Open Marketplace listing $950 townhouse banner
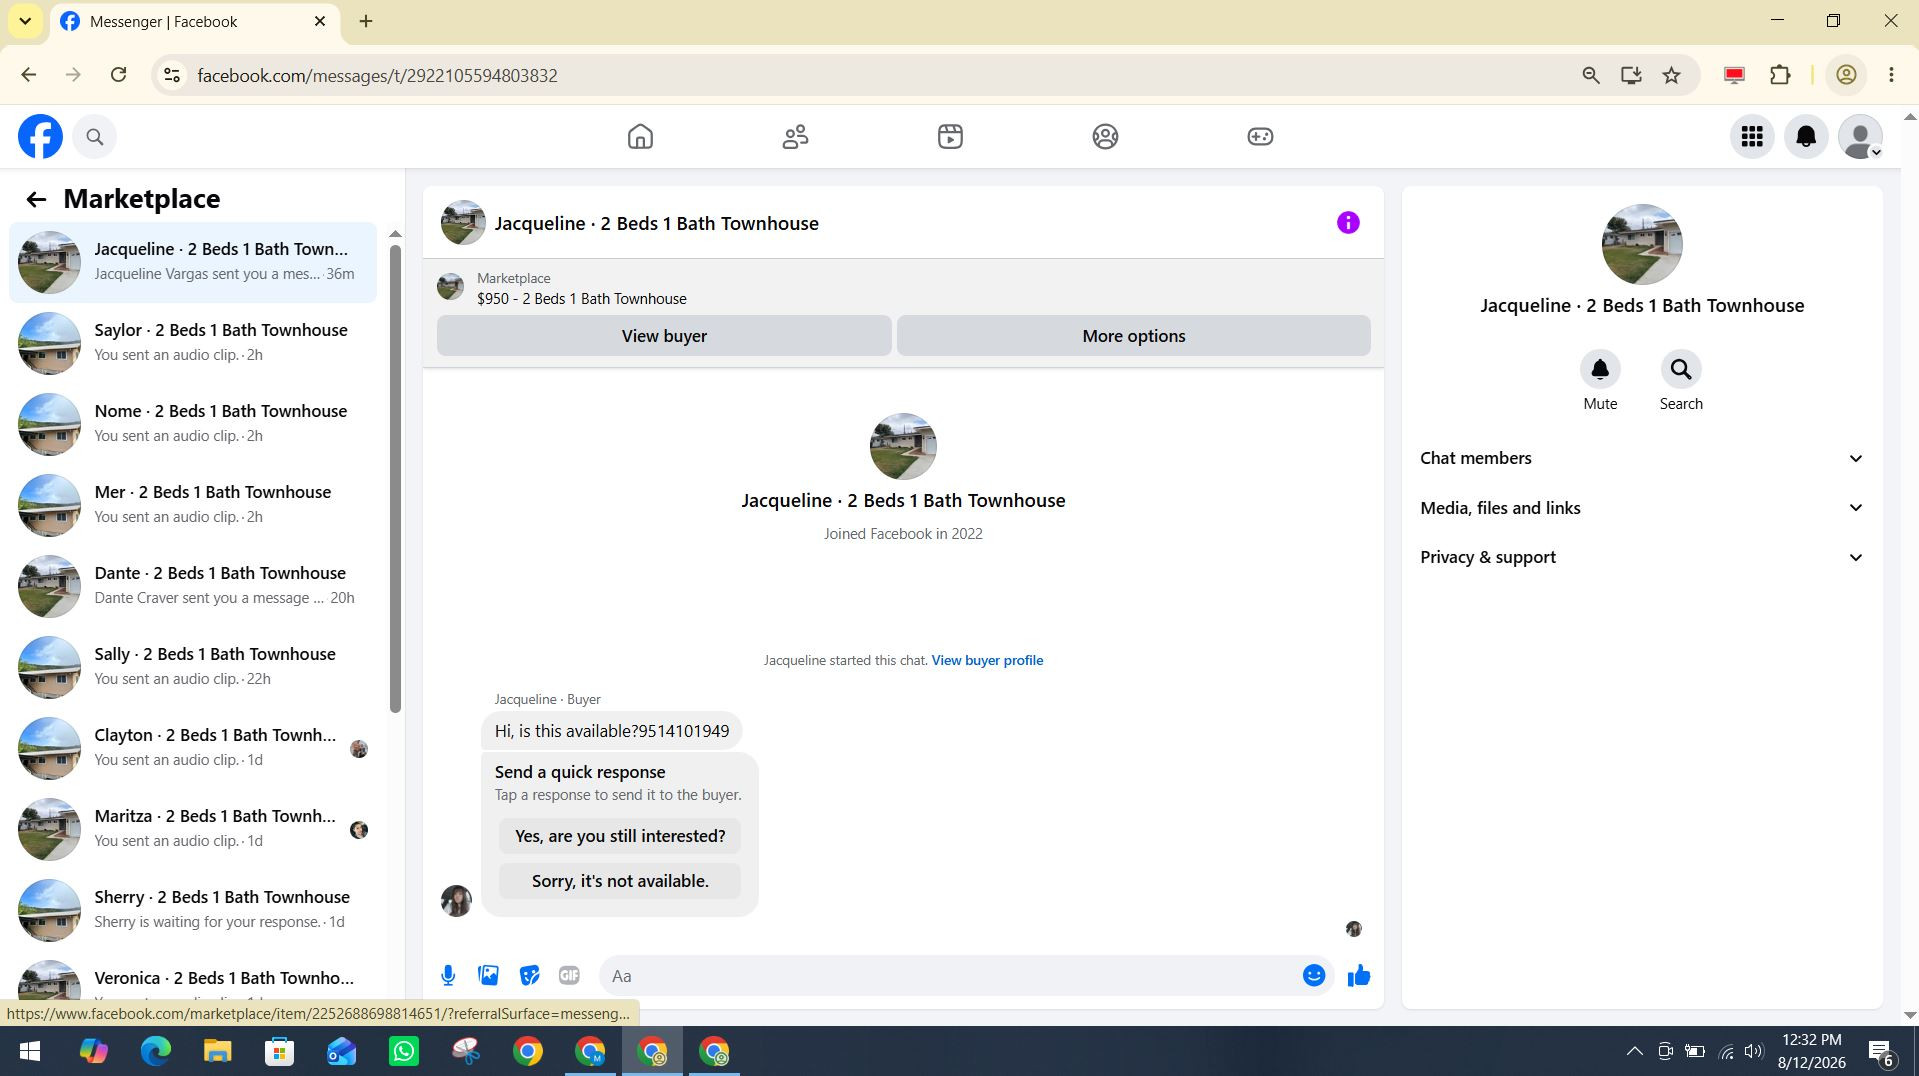 pos(903,288)
